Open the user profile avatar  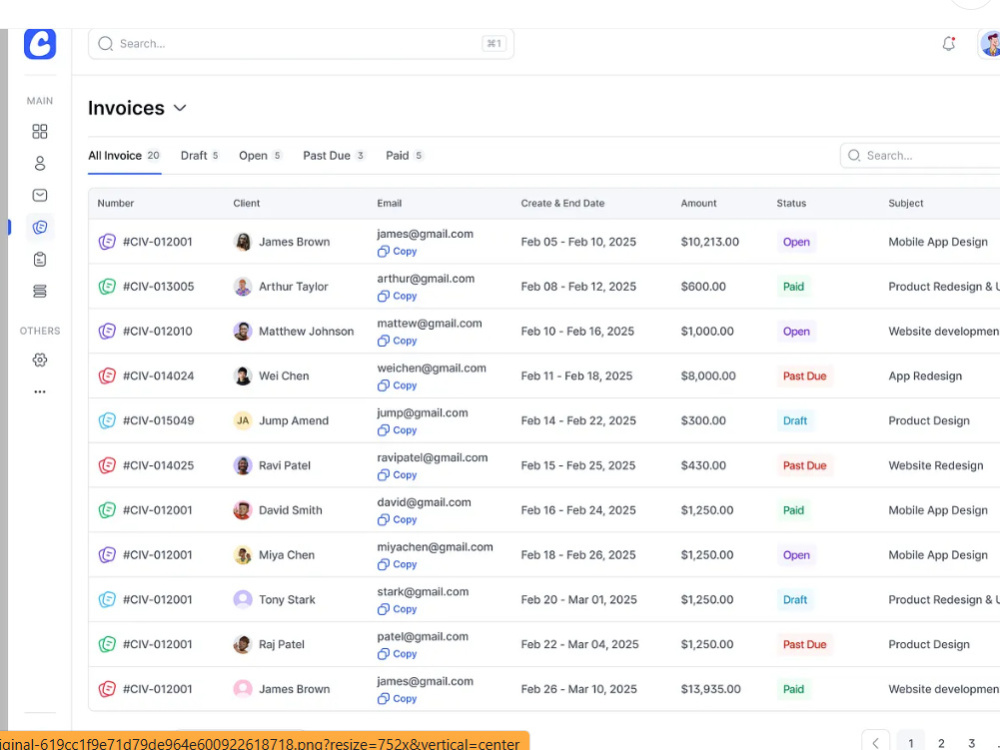tap(990, 44)
